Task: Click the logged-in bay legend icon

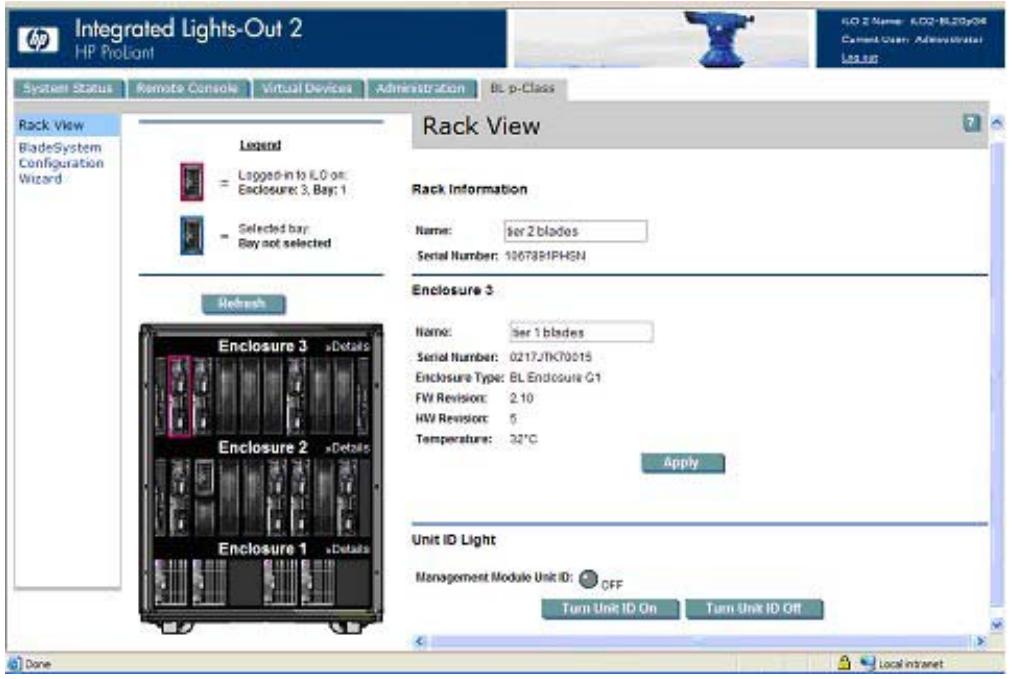Action: 192,182
